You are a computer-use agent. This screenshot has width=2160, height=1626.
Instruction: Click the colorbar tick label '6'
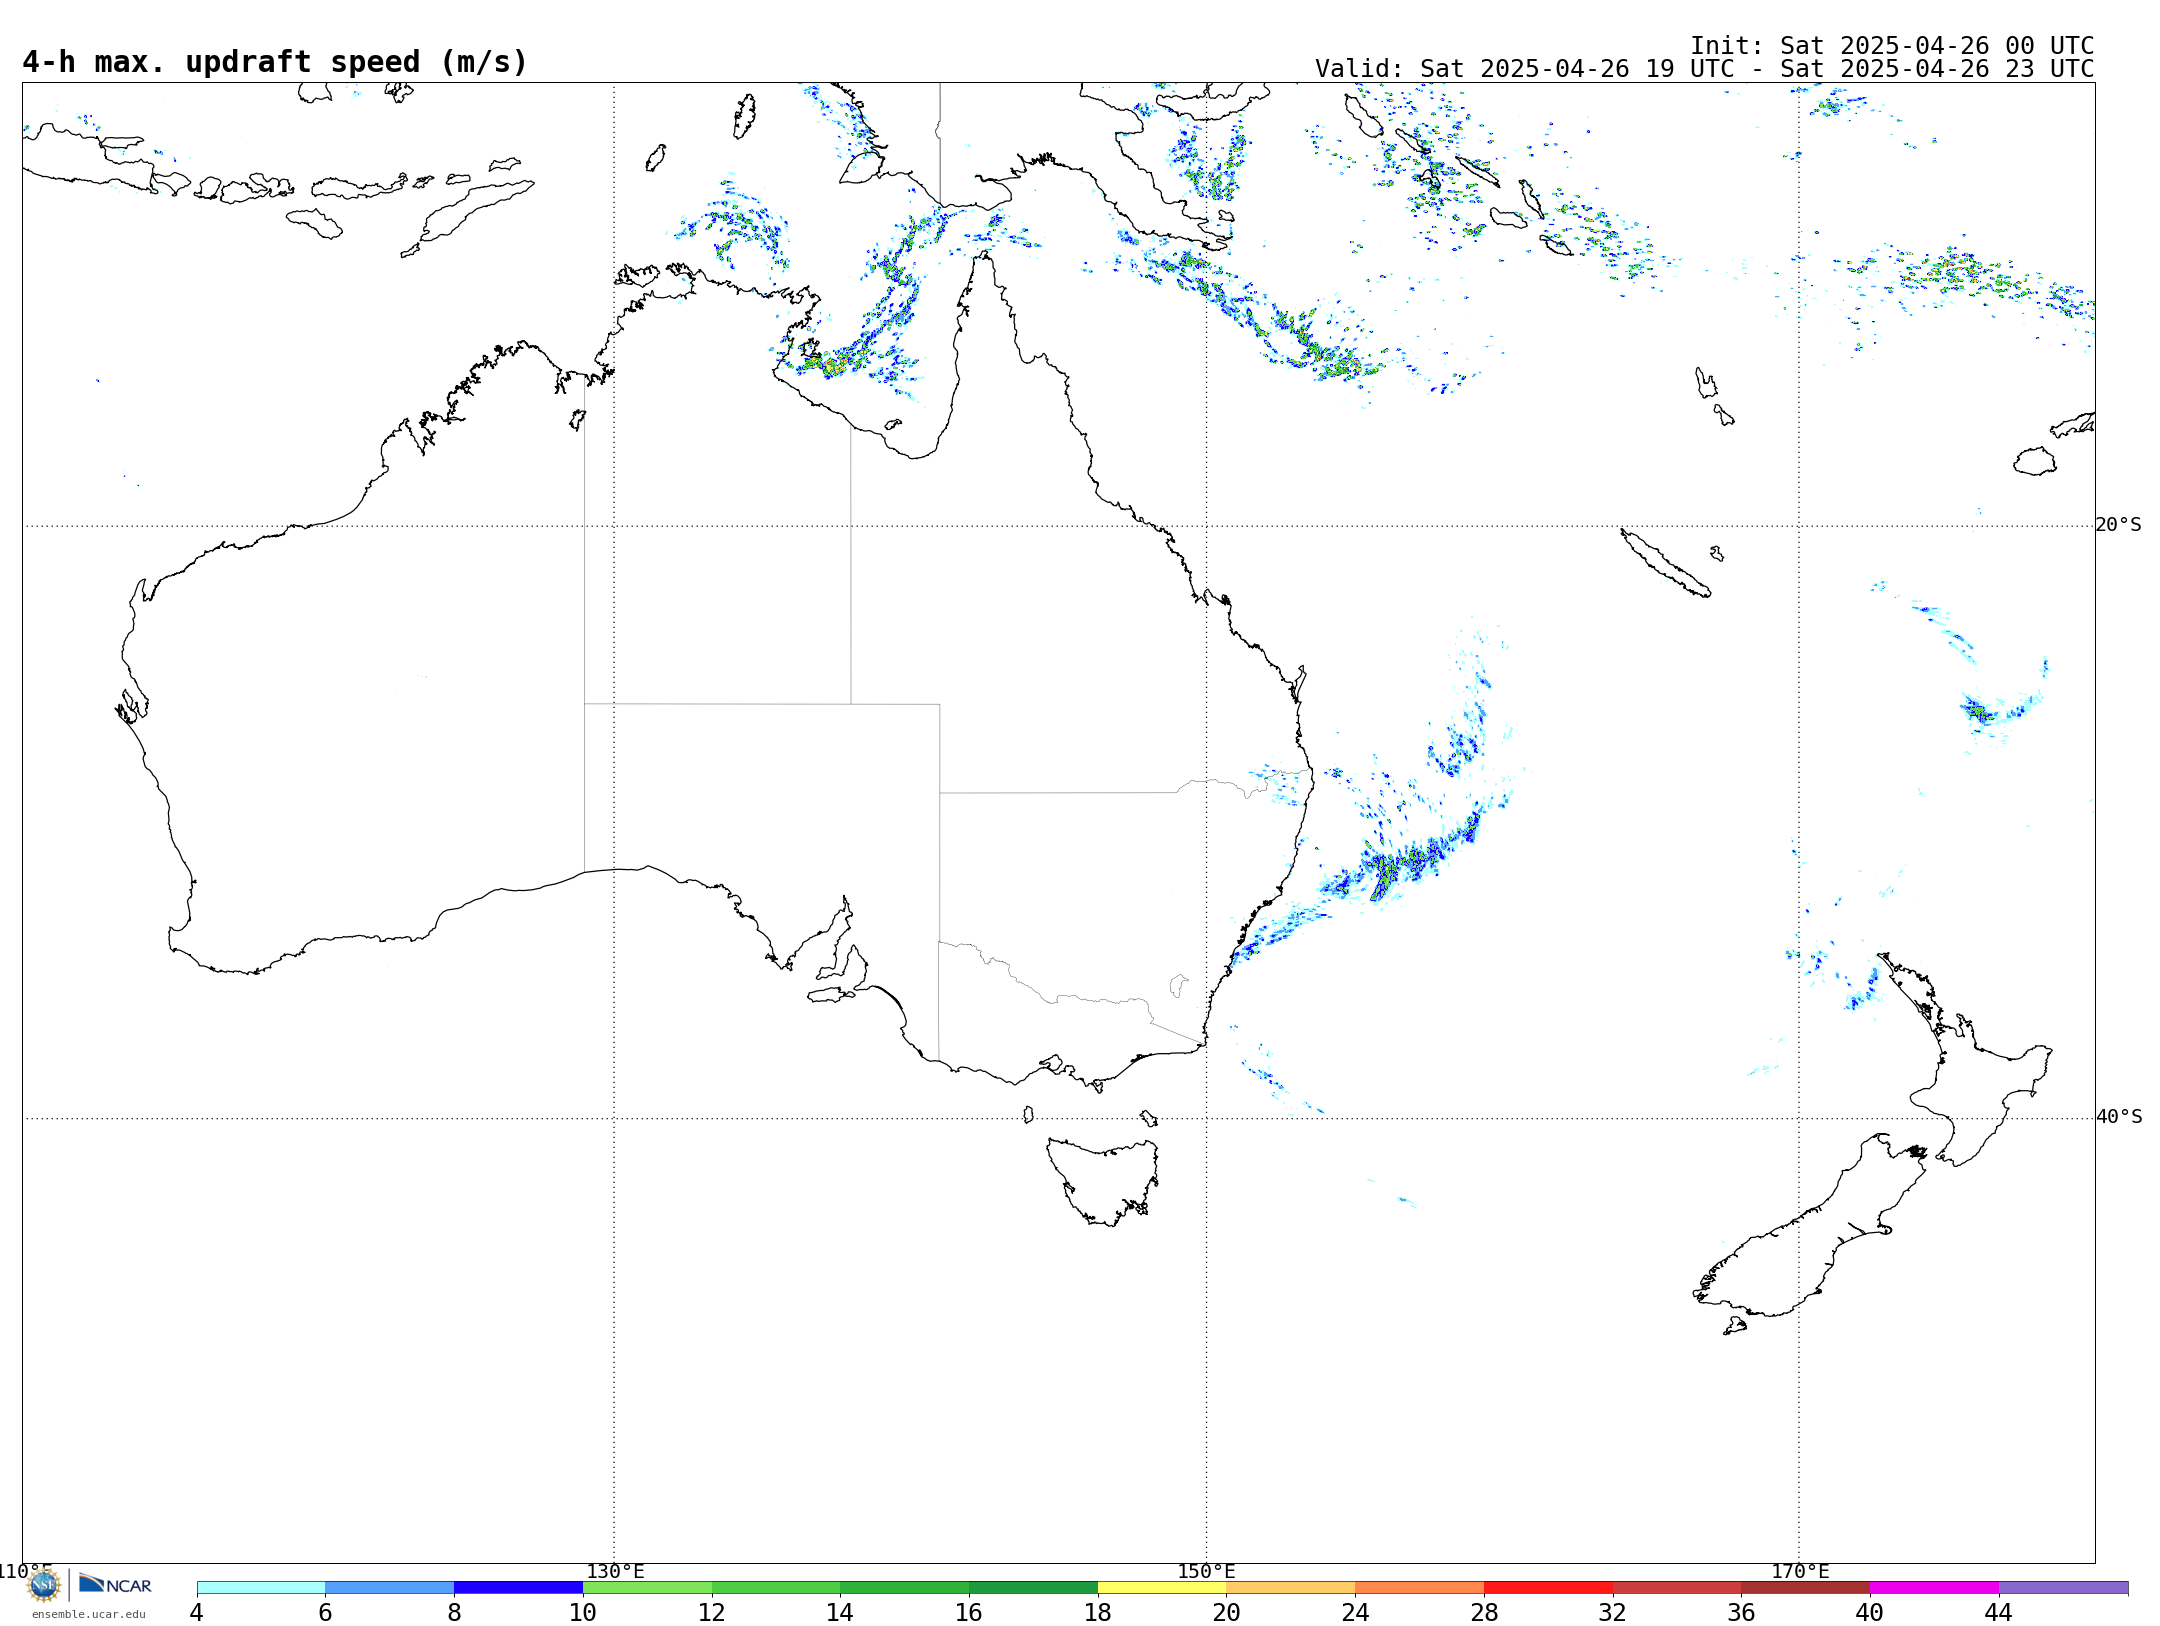pos(325,1613)
